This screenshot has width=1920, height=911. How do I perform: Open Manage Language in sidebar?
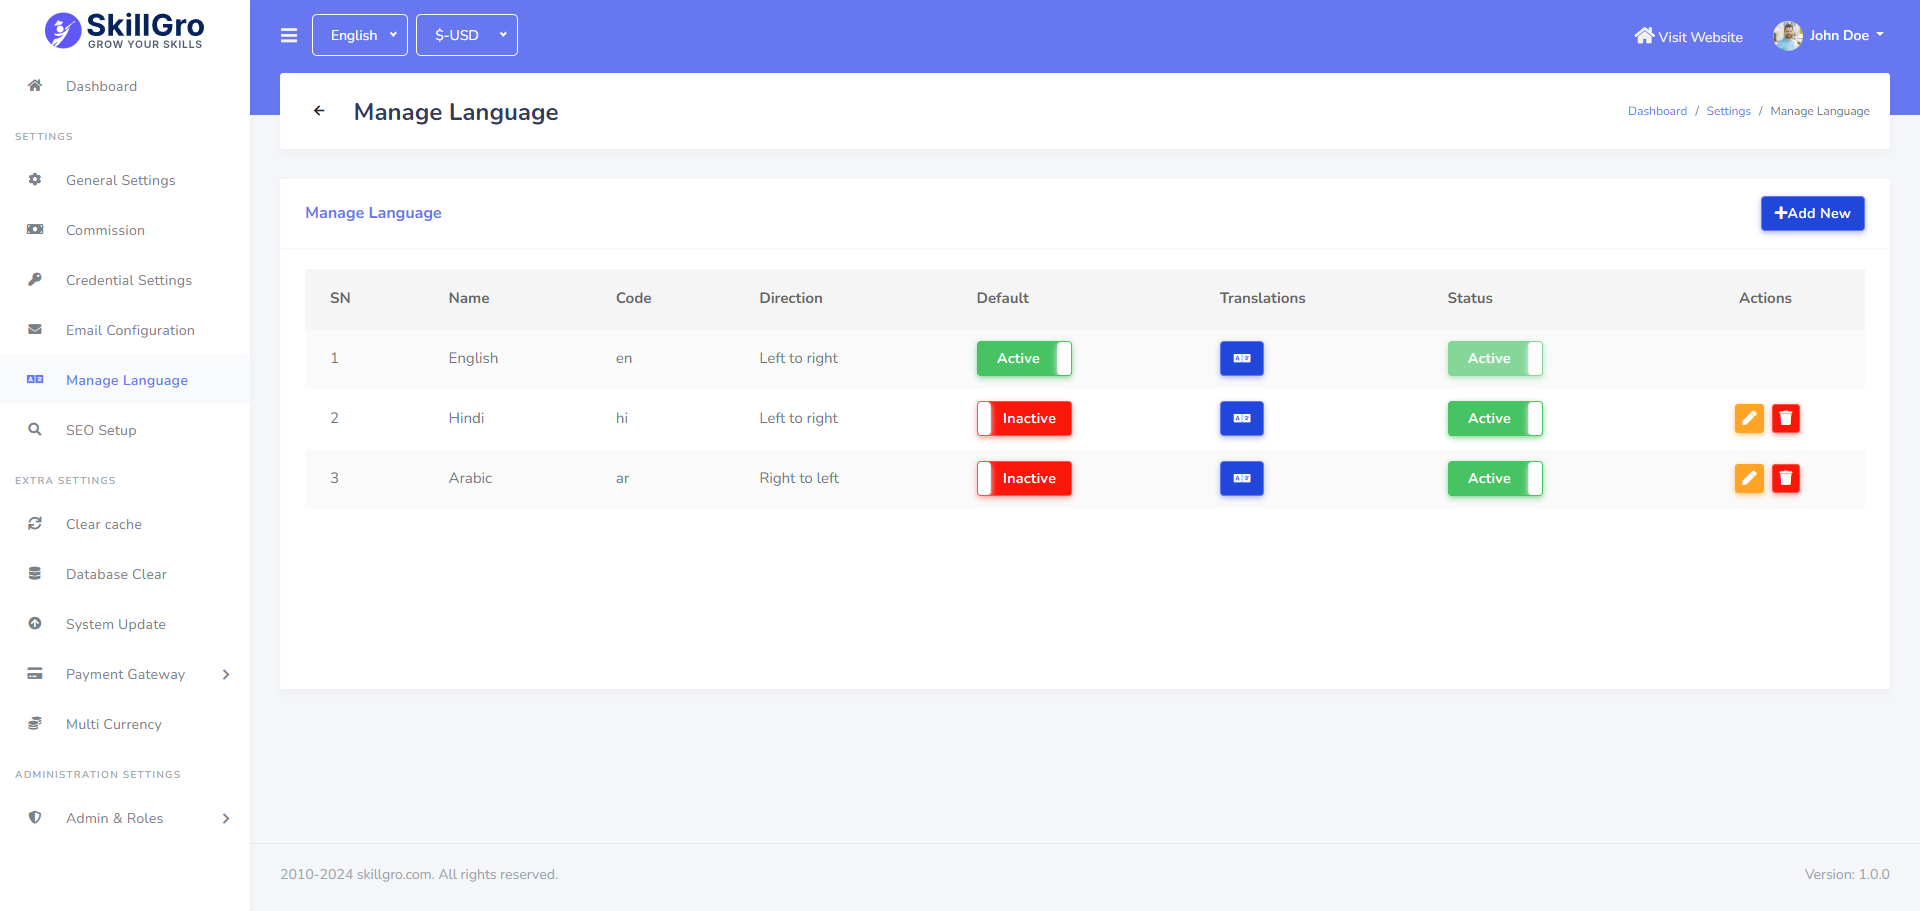[x=125, y=380]
